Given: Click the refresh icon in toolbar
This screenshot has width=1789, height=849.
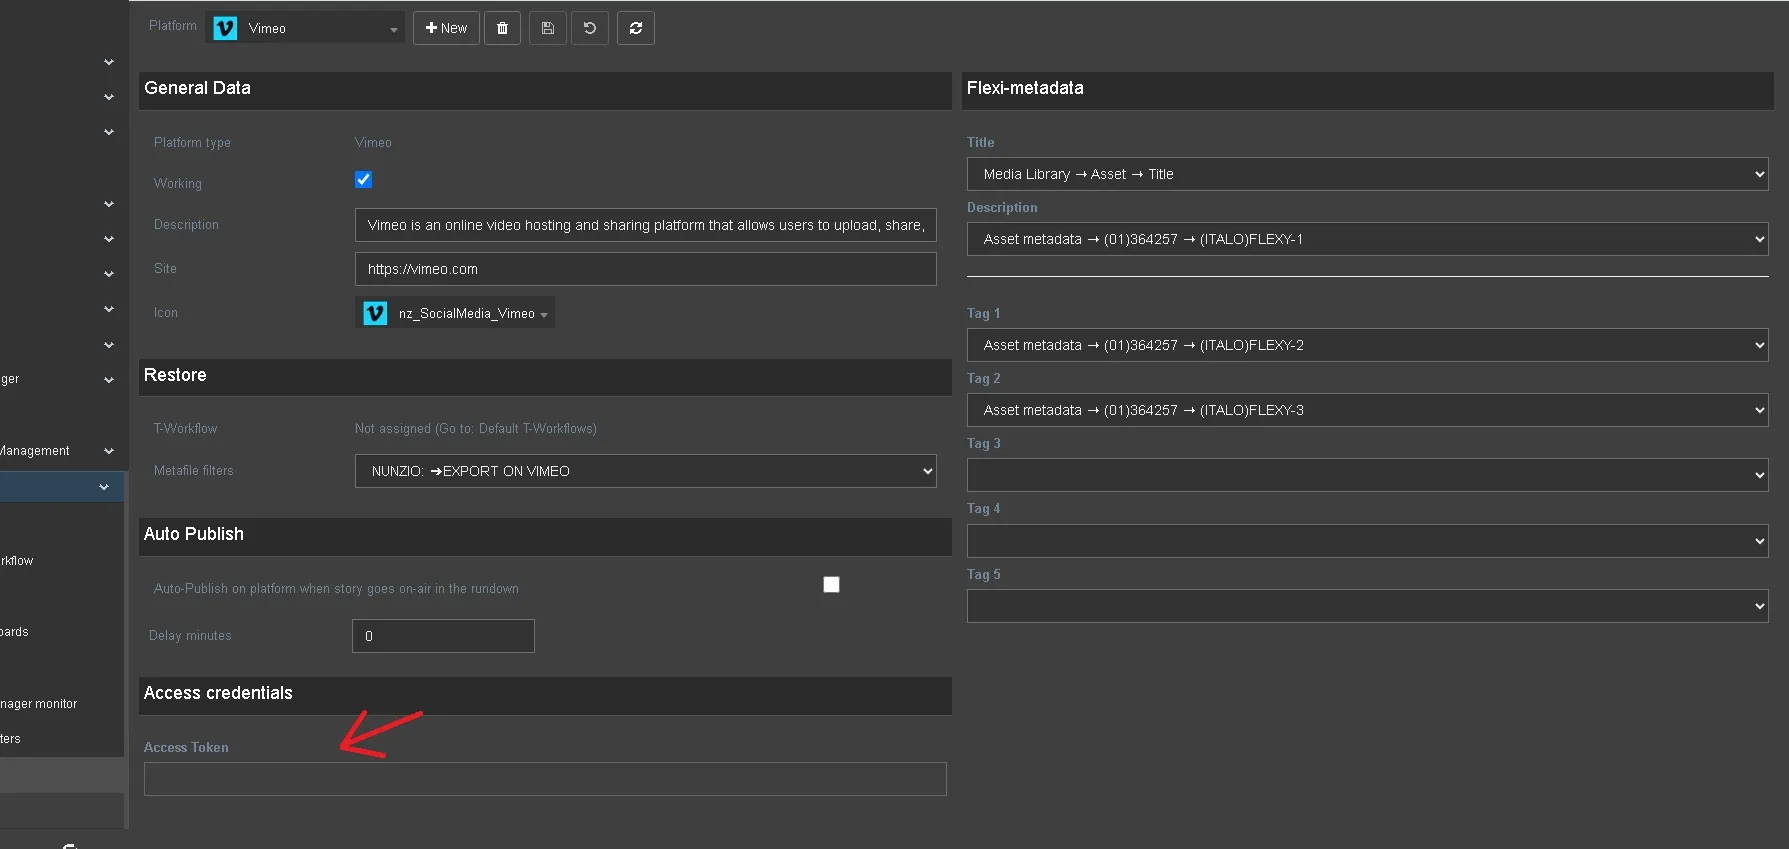Looking at the screenshot, I should click(x=636, y=28).
